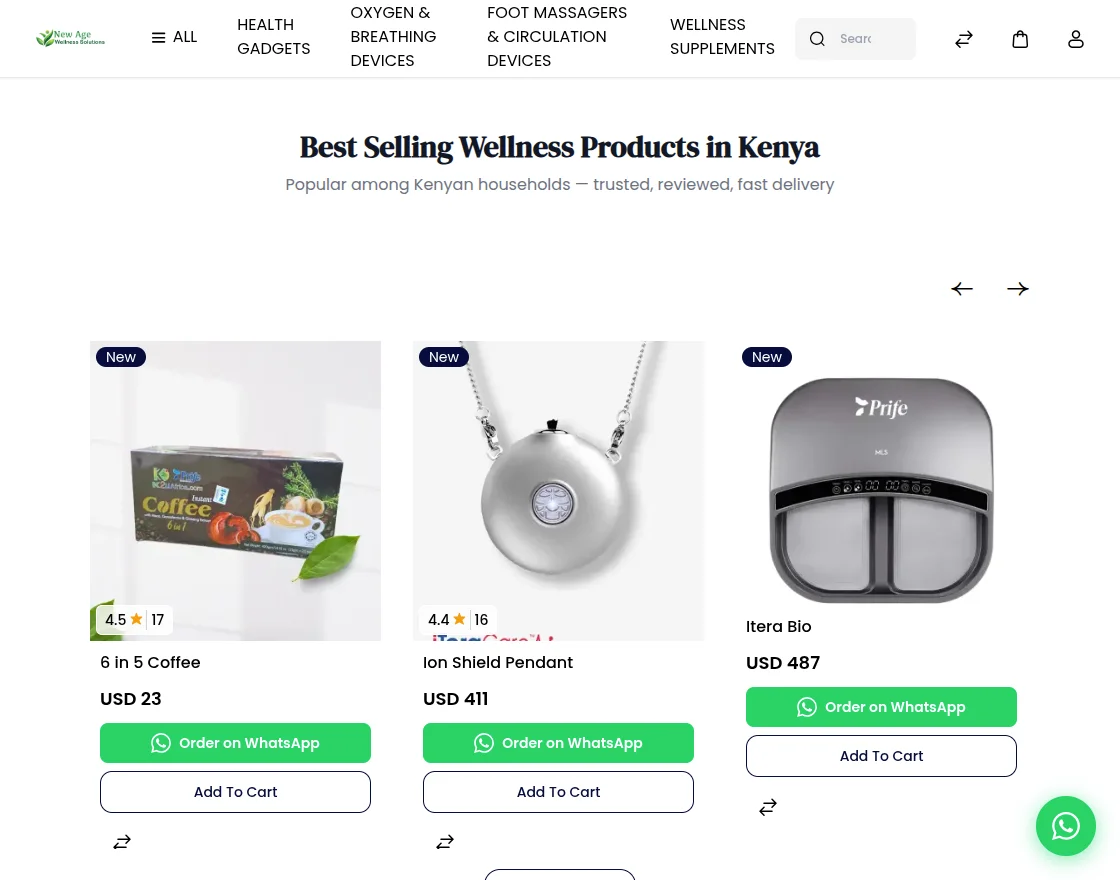This screenshot has height=880, width=1120.
Task: Add Ion Shield Pendant to cart
Action: click(x=558, y=791)
